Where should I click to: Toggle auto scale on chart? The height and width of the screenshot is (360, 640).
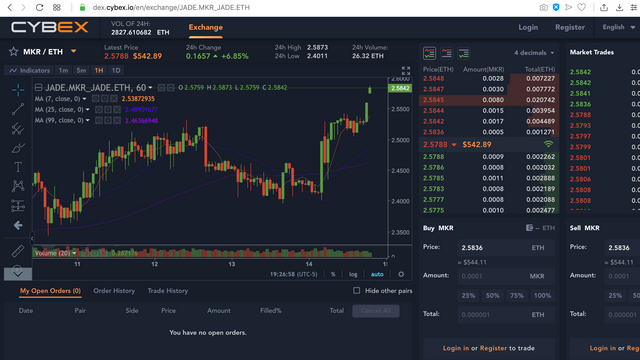(377, 274)
